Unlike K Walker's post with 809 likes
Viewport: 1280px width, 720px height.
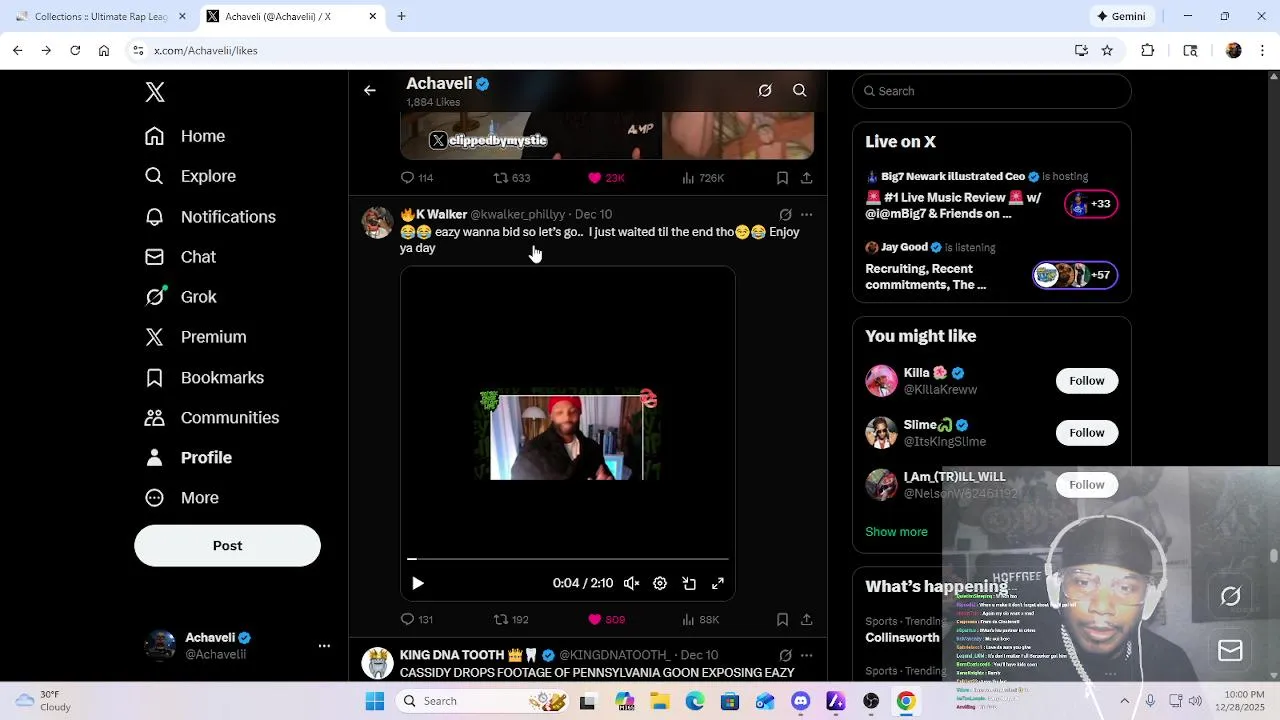pos(606,620)
